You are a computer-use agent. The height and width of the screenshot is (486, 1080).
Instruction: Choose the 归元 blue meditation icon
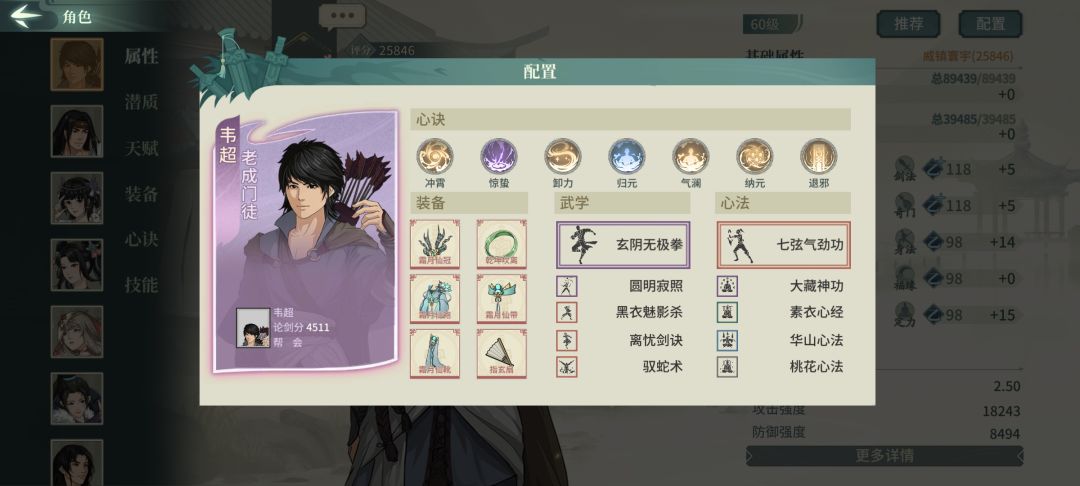pos(627,156)
